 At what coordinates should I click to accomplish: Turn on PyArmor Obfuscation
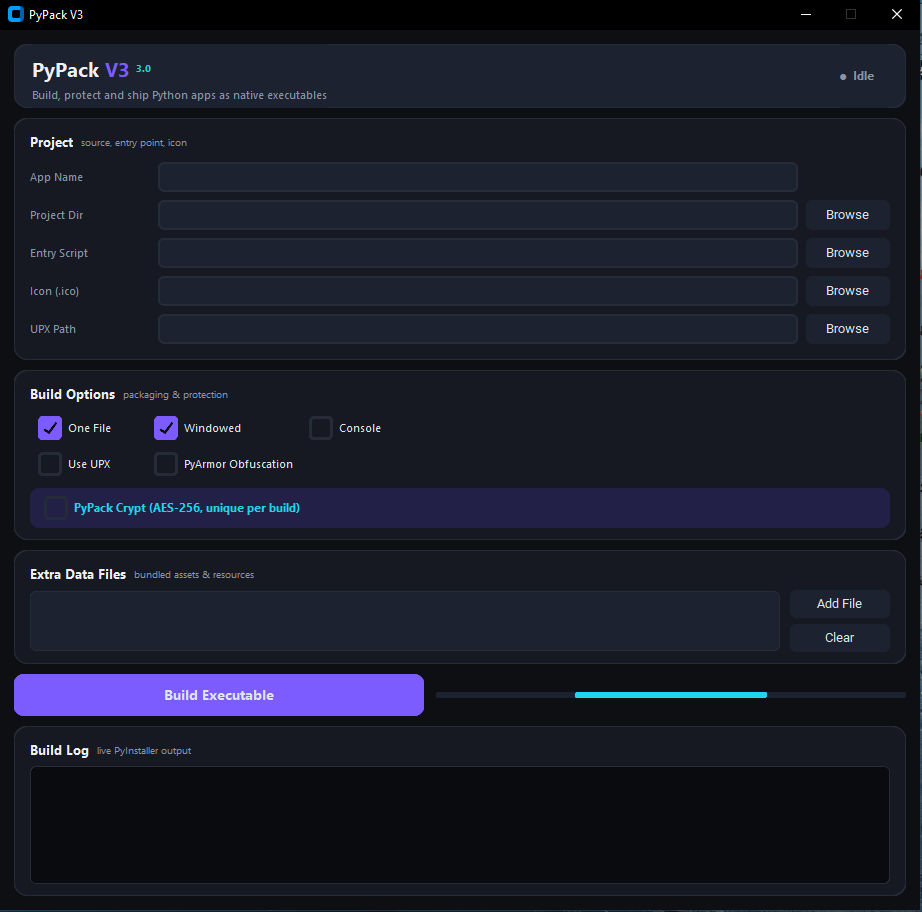tap(166, 464)
